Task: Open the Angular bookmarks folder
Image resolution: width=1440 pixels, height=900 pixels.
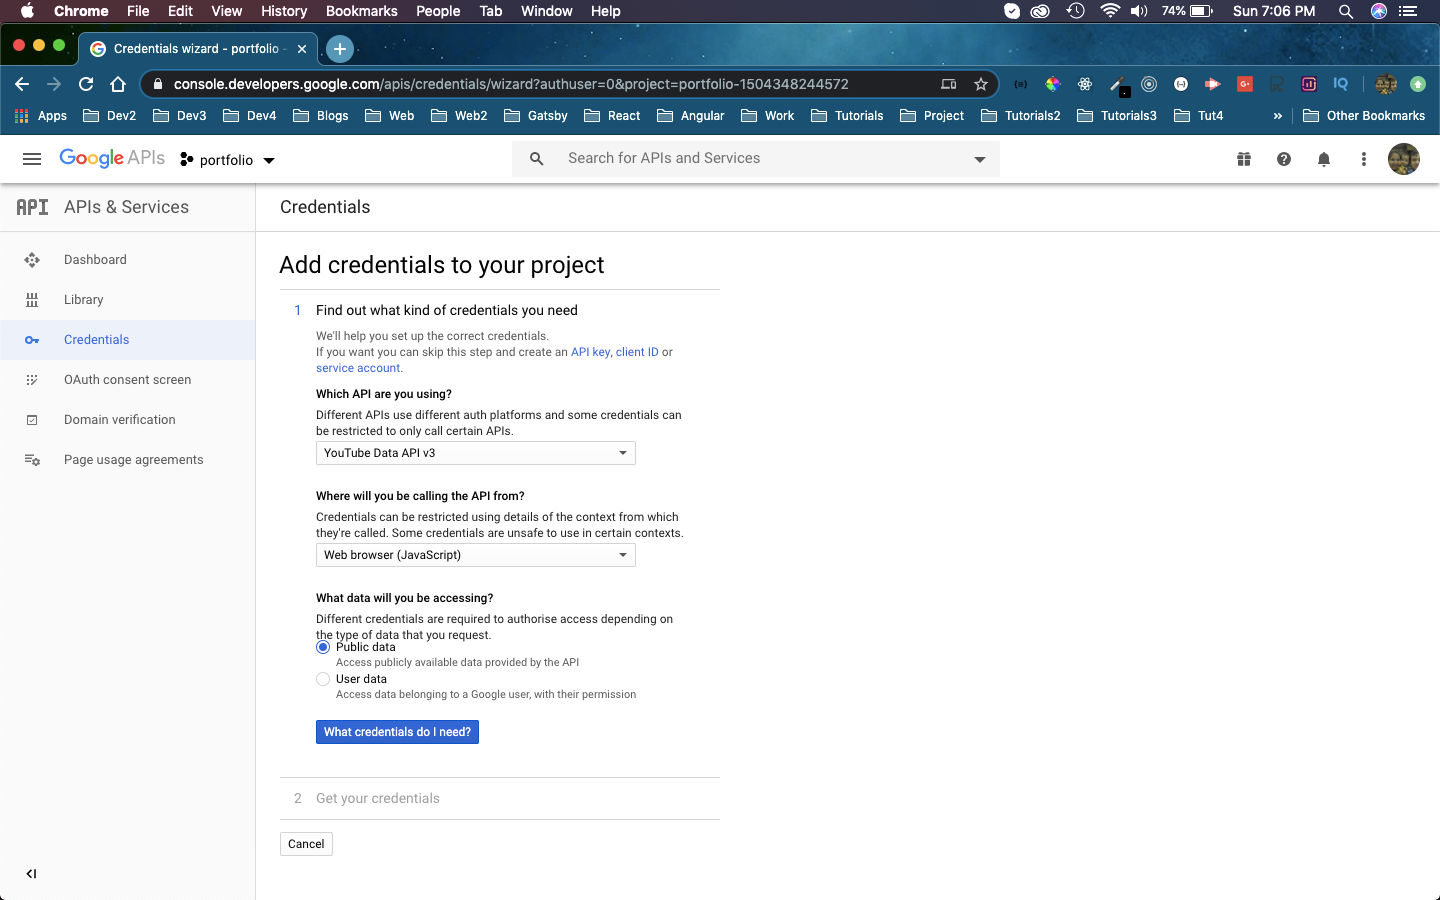Action: coord(691,116)
